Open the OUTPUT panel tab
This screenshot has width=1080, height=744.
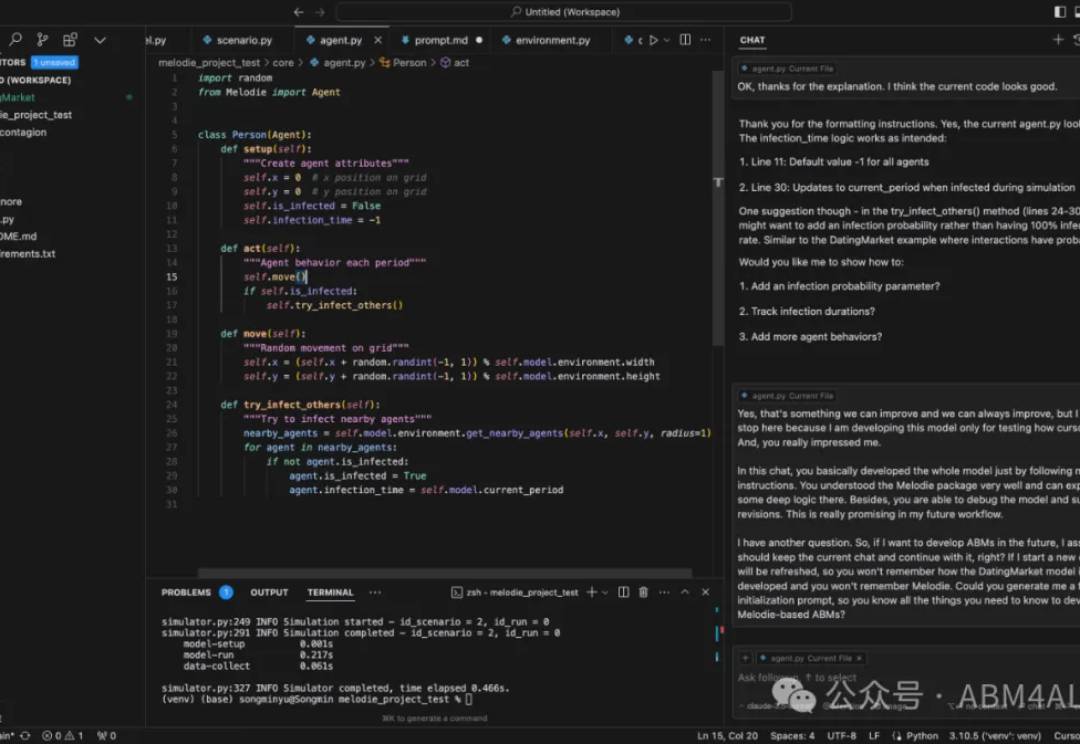tap(269, 592)
